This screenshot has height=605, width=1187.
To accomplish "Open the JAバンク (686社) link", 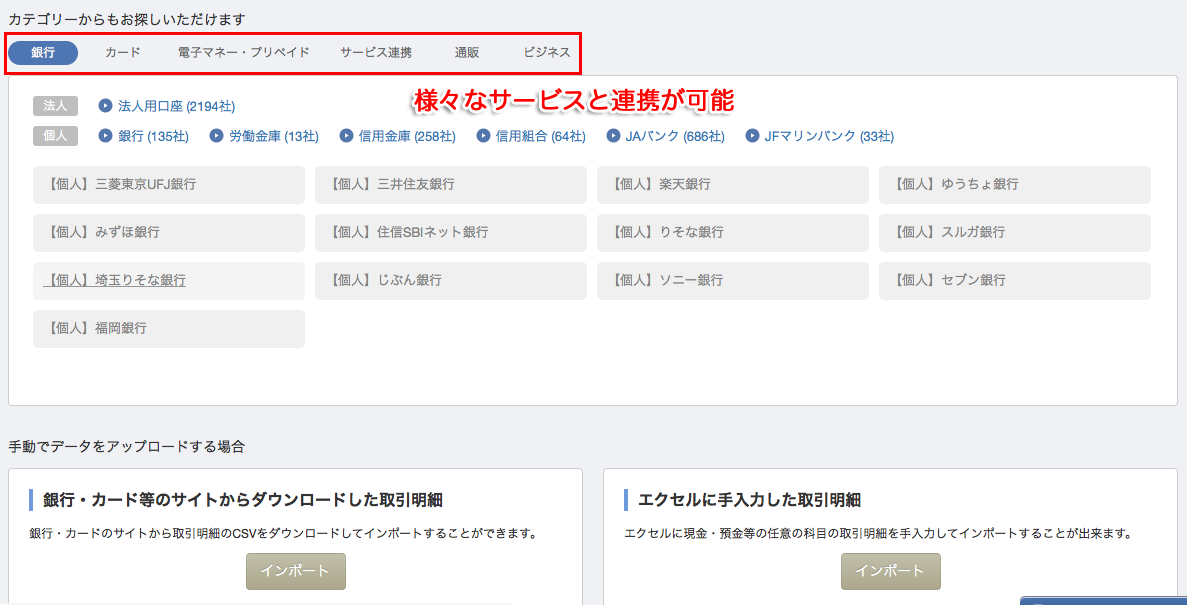I will point(675,136).
